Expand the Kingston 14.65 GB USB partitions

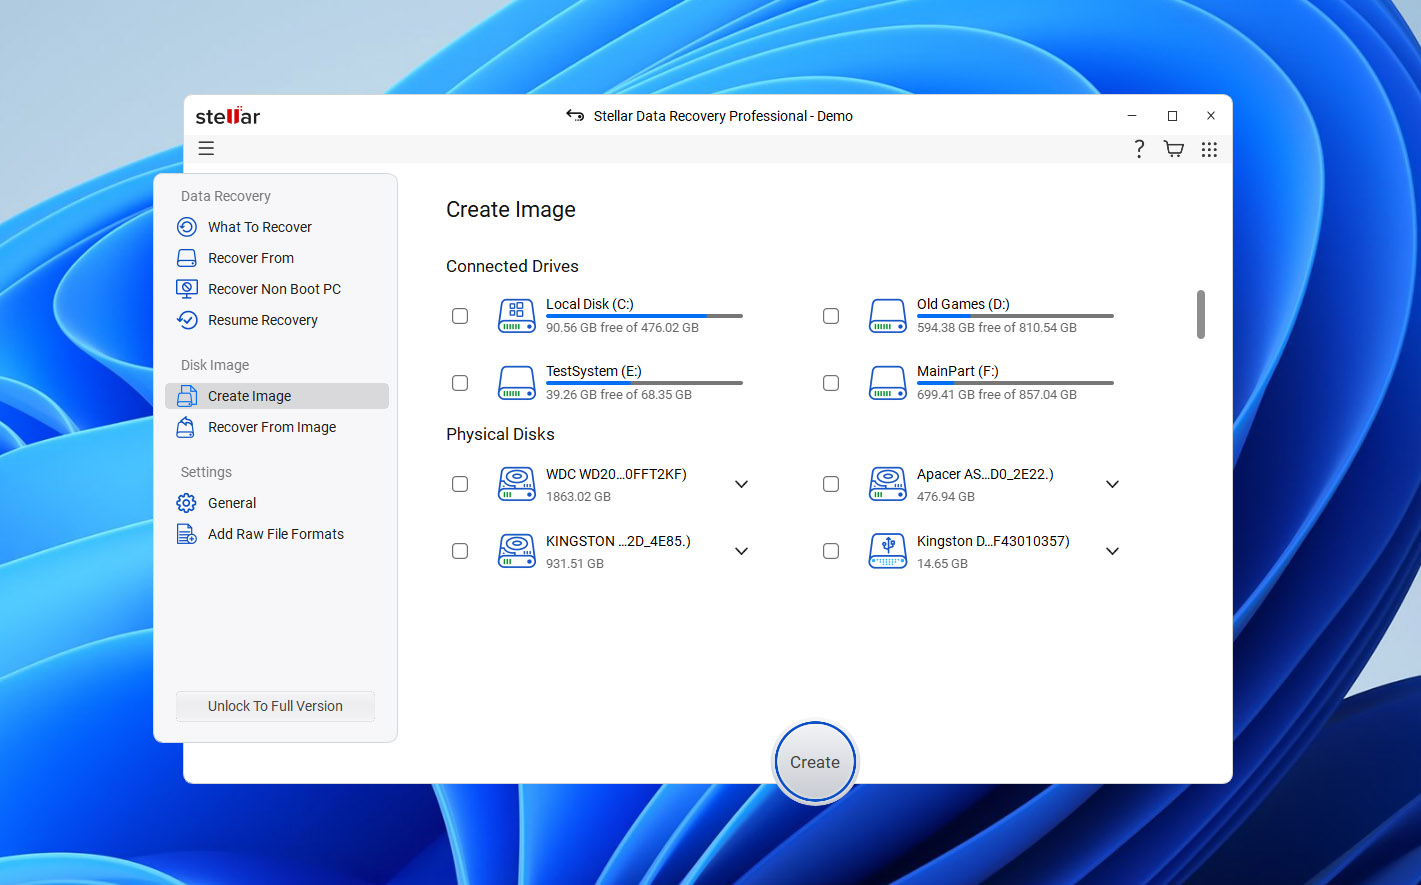pyautogui.click(x=1112, y=551)
